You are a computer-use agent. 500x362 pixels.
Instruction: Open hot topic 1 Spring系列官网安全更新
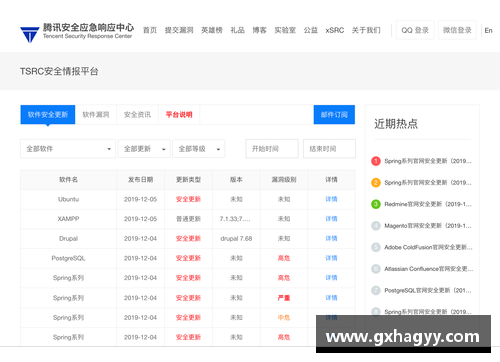[428, 161]
